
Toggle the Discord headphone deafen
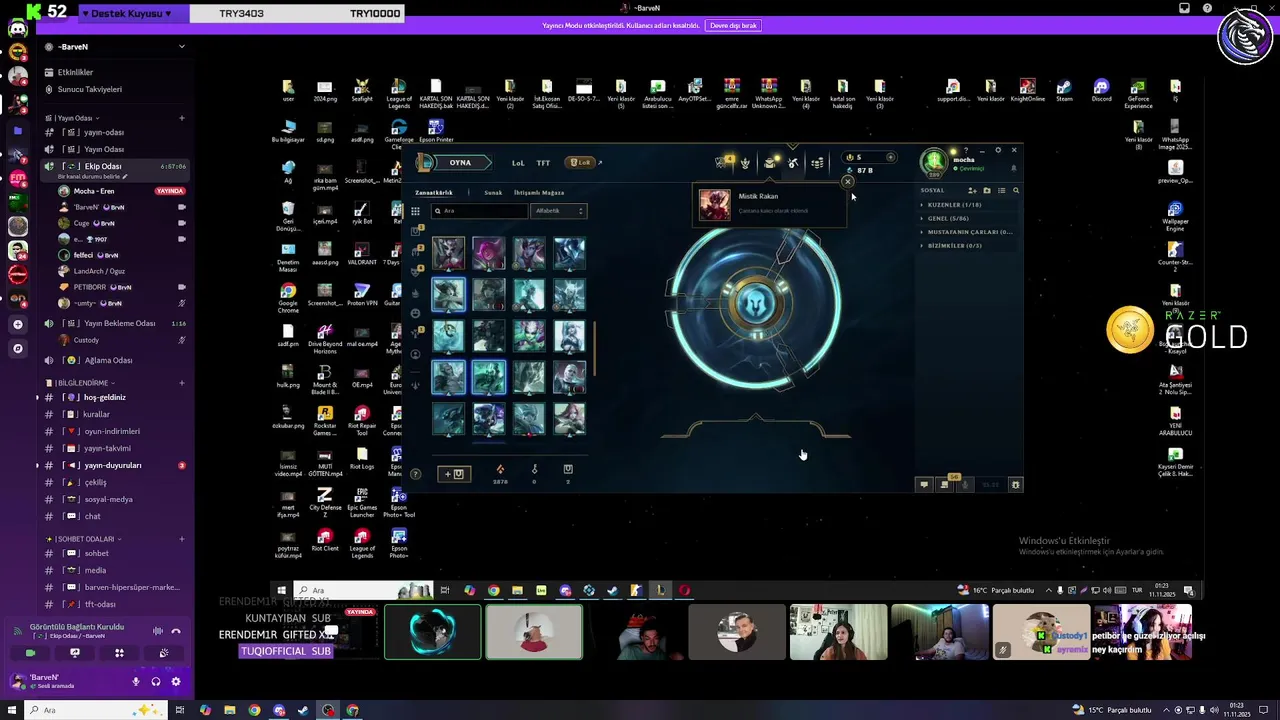[x=156, y=682]
